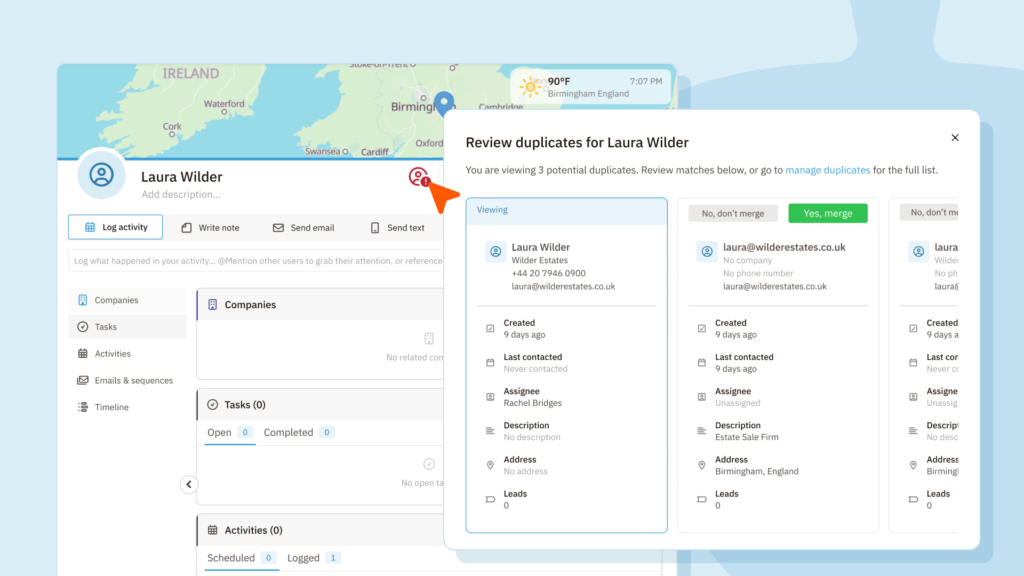The image size is (1024, 576).
Task: Open Timeline in the left sidebar
Action: point(127,407)
